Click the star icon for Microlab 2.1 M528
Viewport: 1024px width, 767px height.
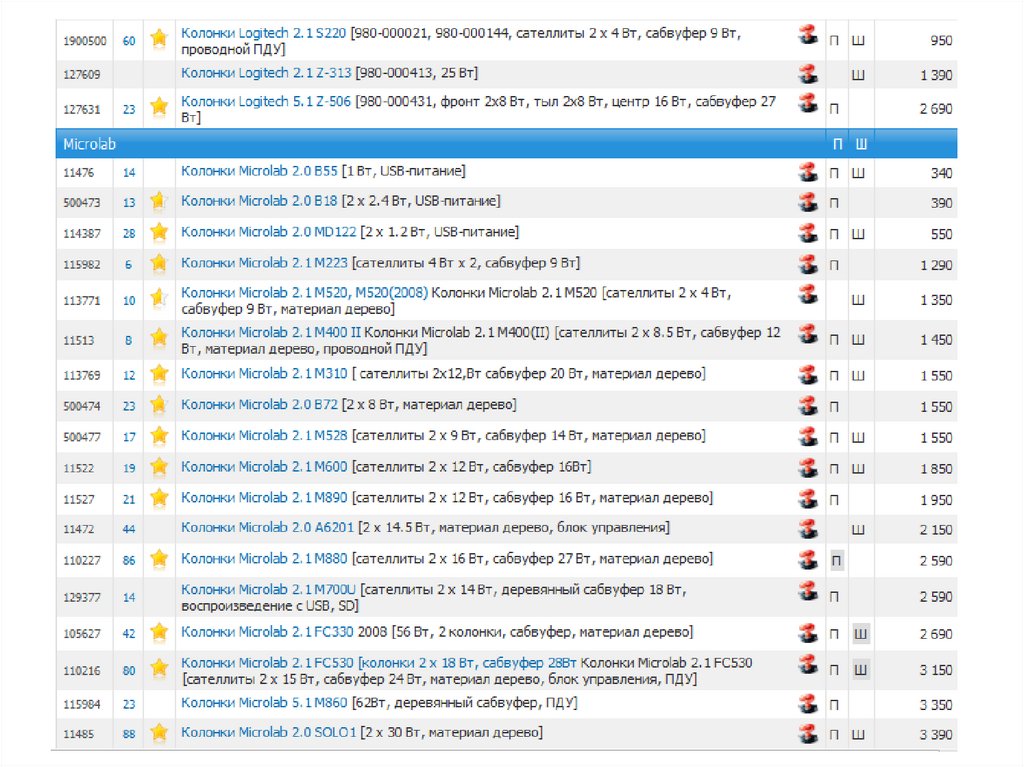[159, 436]
